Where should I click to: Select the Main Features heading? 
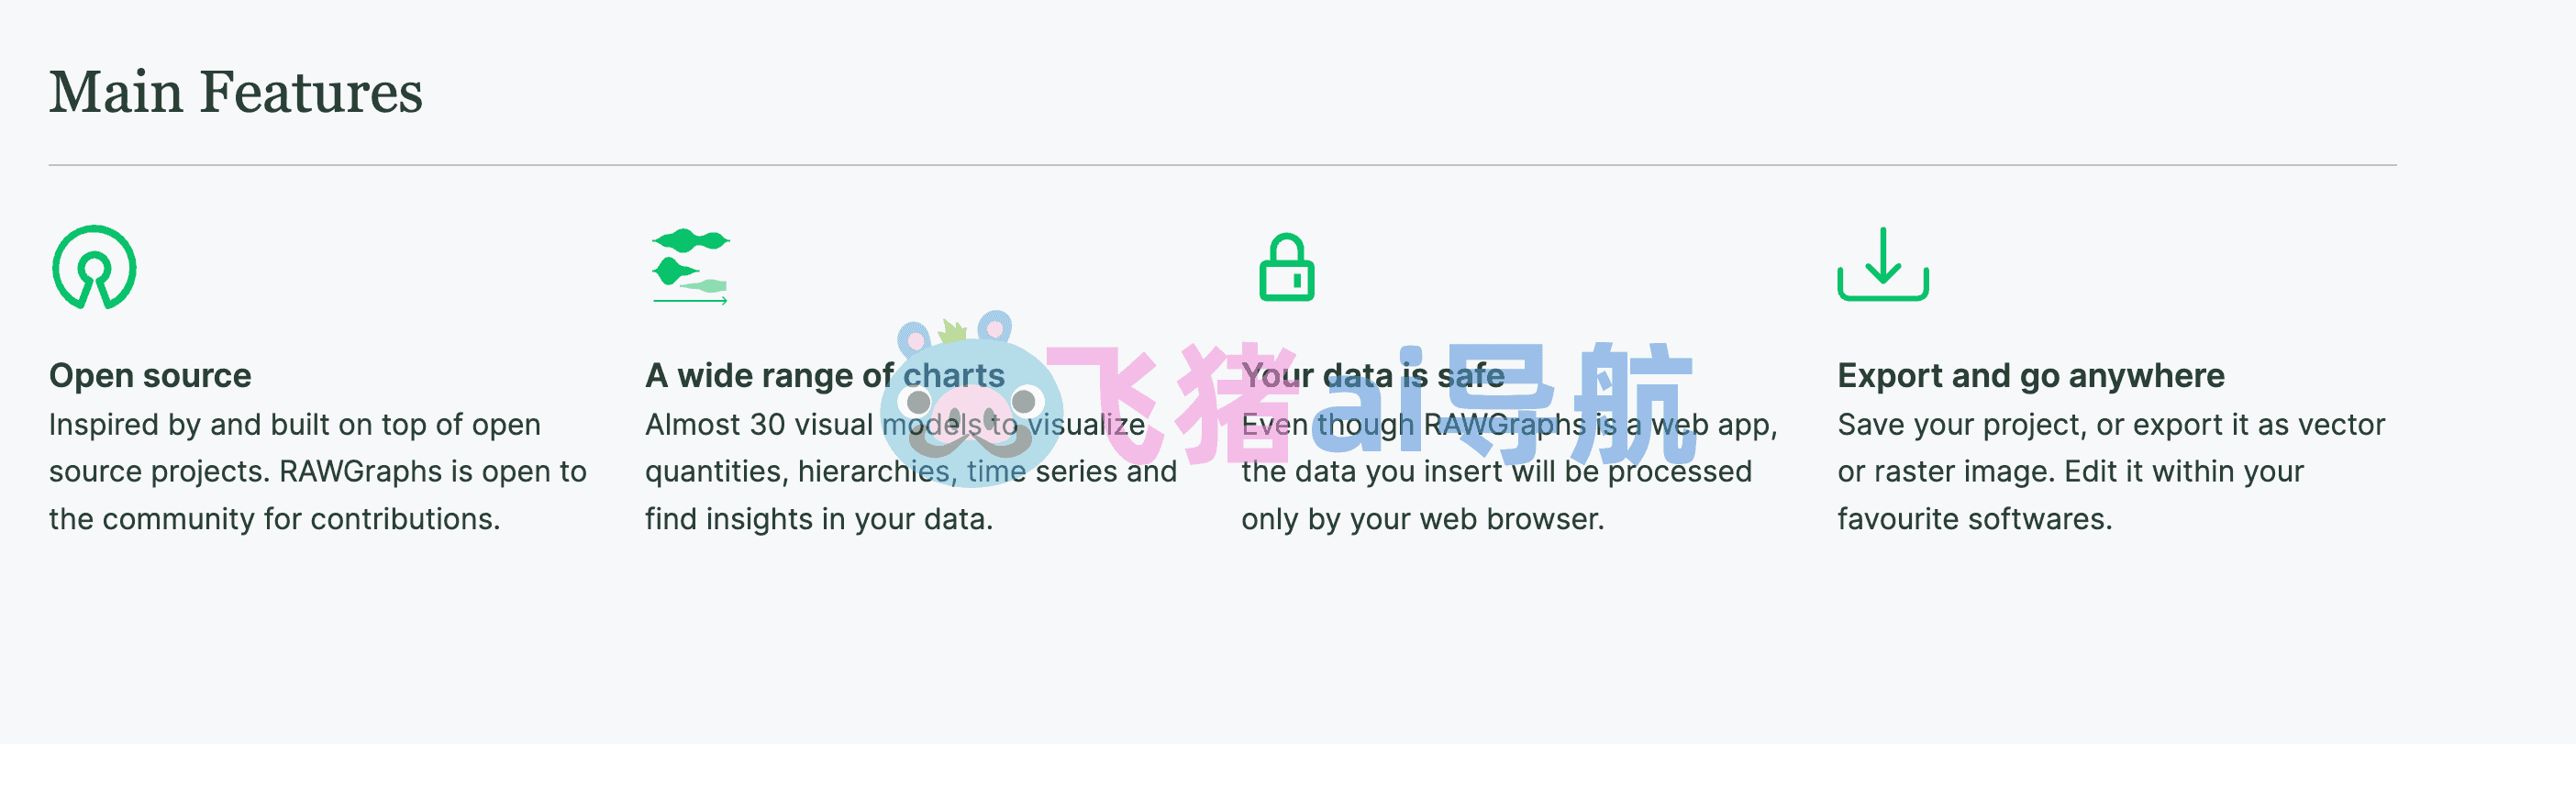pos(236,93)
